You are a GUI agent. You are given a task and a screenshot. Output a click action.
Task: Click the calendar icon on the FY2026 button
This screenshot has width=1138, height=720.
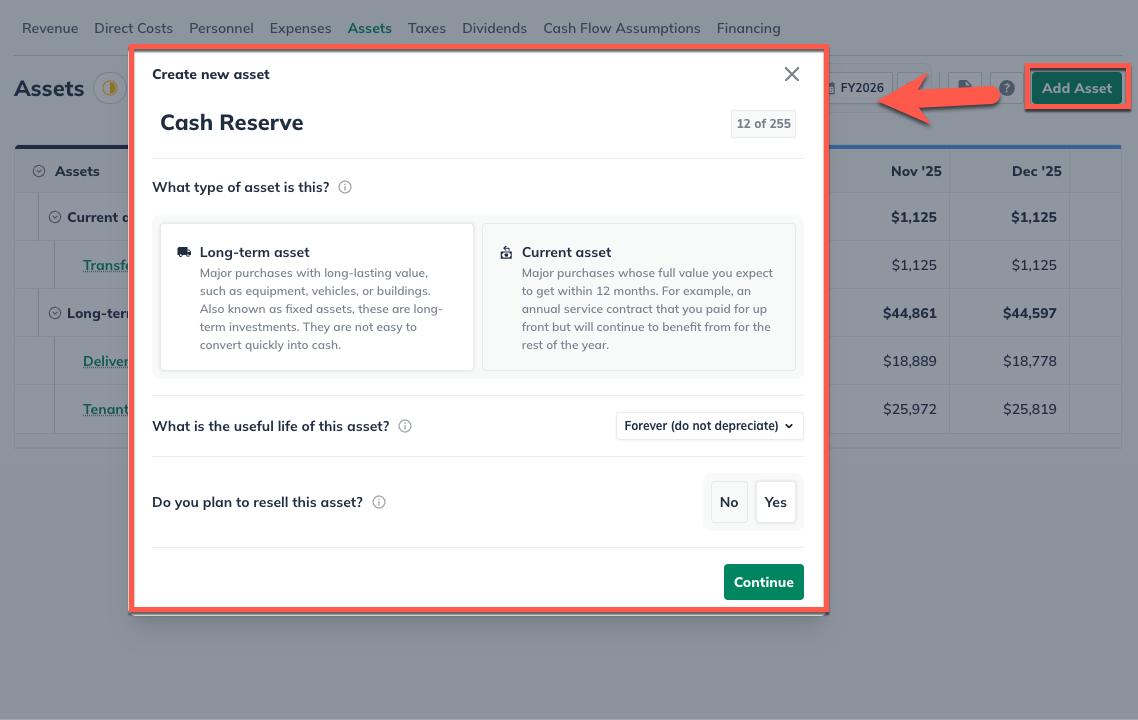point(832,88)
